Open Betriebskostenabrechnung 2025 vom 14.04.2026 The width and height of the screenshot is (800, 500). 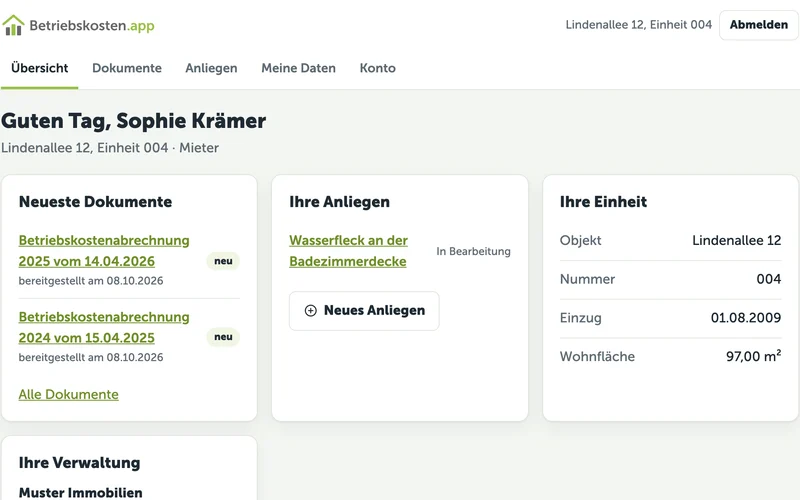104,251
